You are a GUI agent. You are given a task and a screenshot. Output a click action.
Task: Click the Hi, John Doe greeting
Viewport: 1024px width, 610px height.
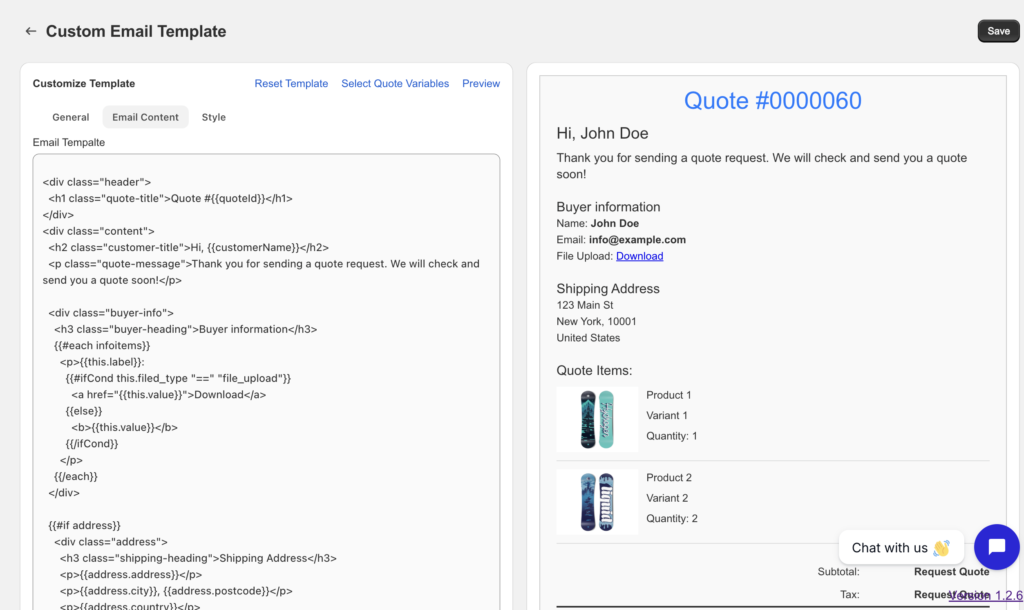(602, 133)
